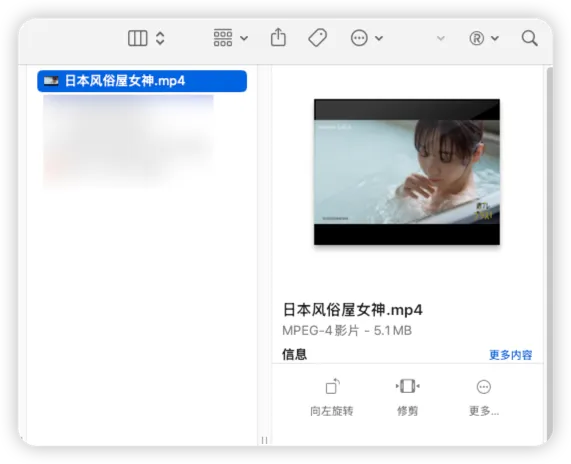Click the faded toolbar chevron

(441, 38)
